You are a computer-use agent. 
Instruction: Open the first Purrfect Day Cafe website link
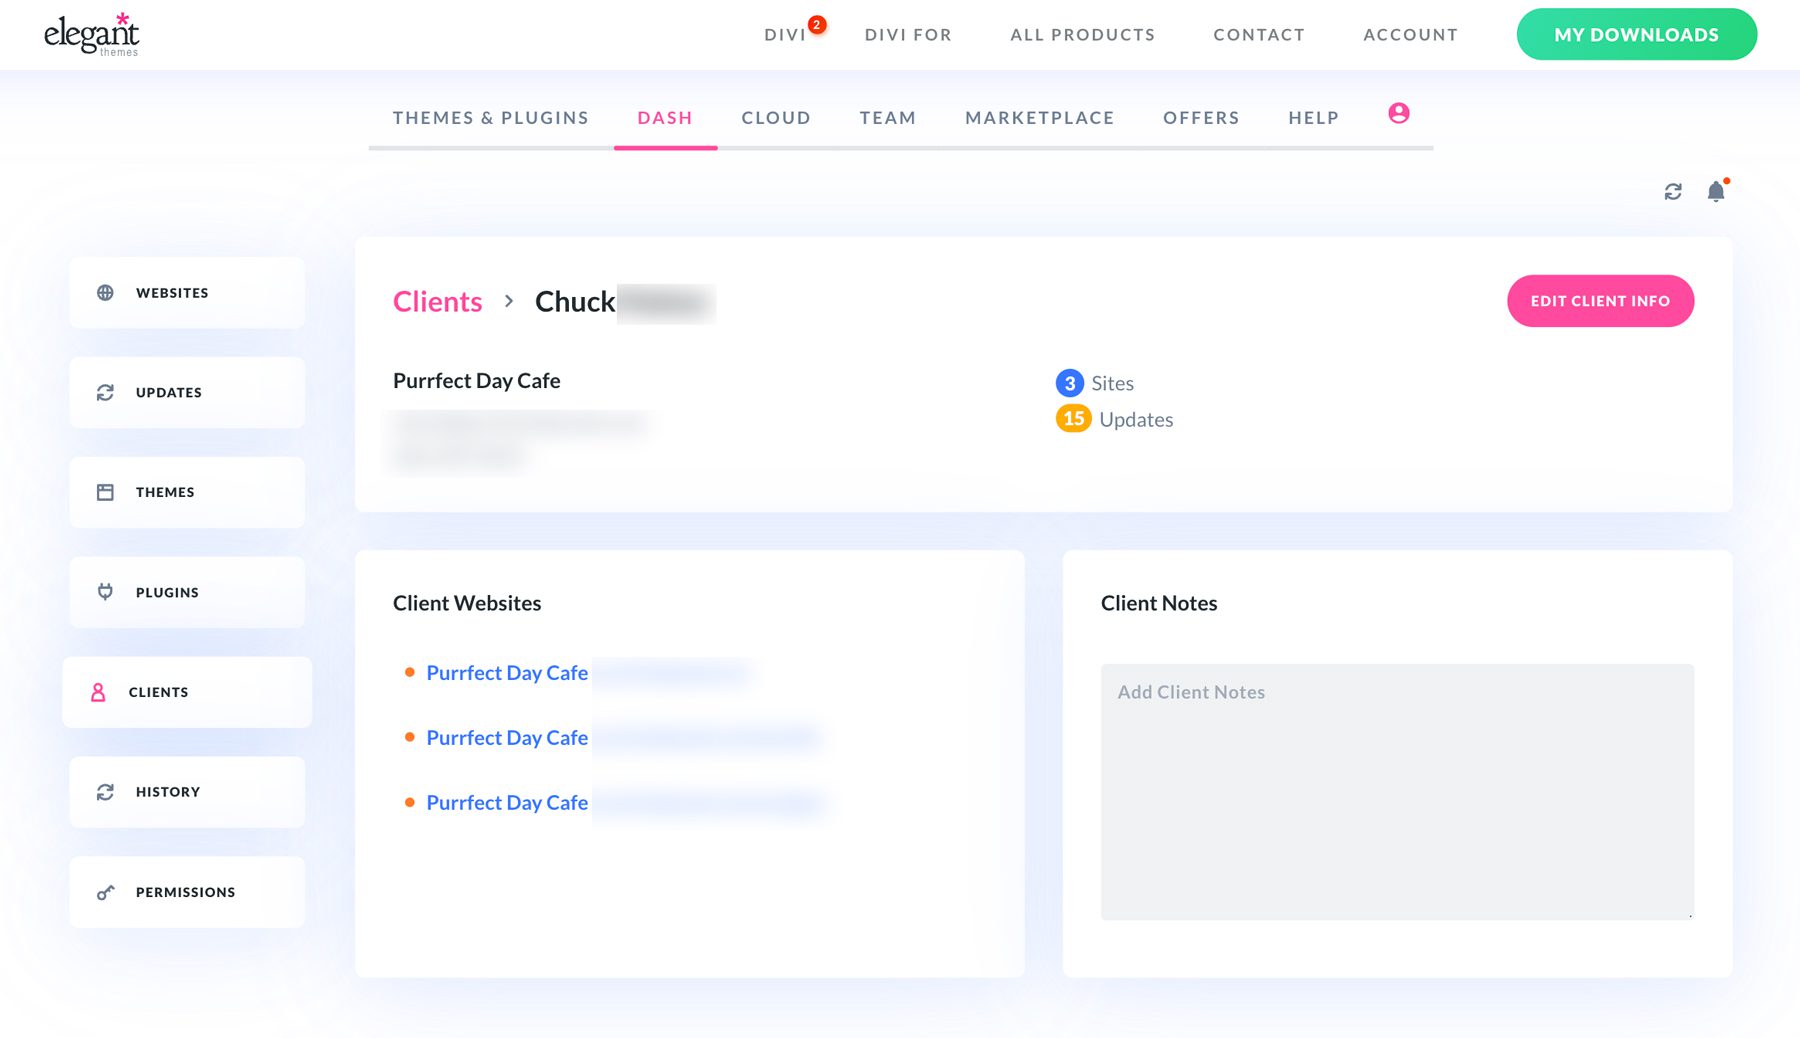(506, 672)
